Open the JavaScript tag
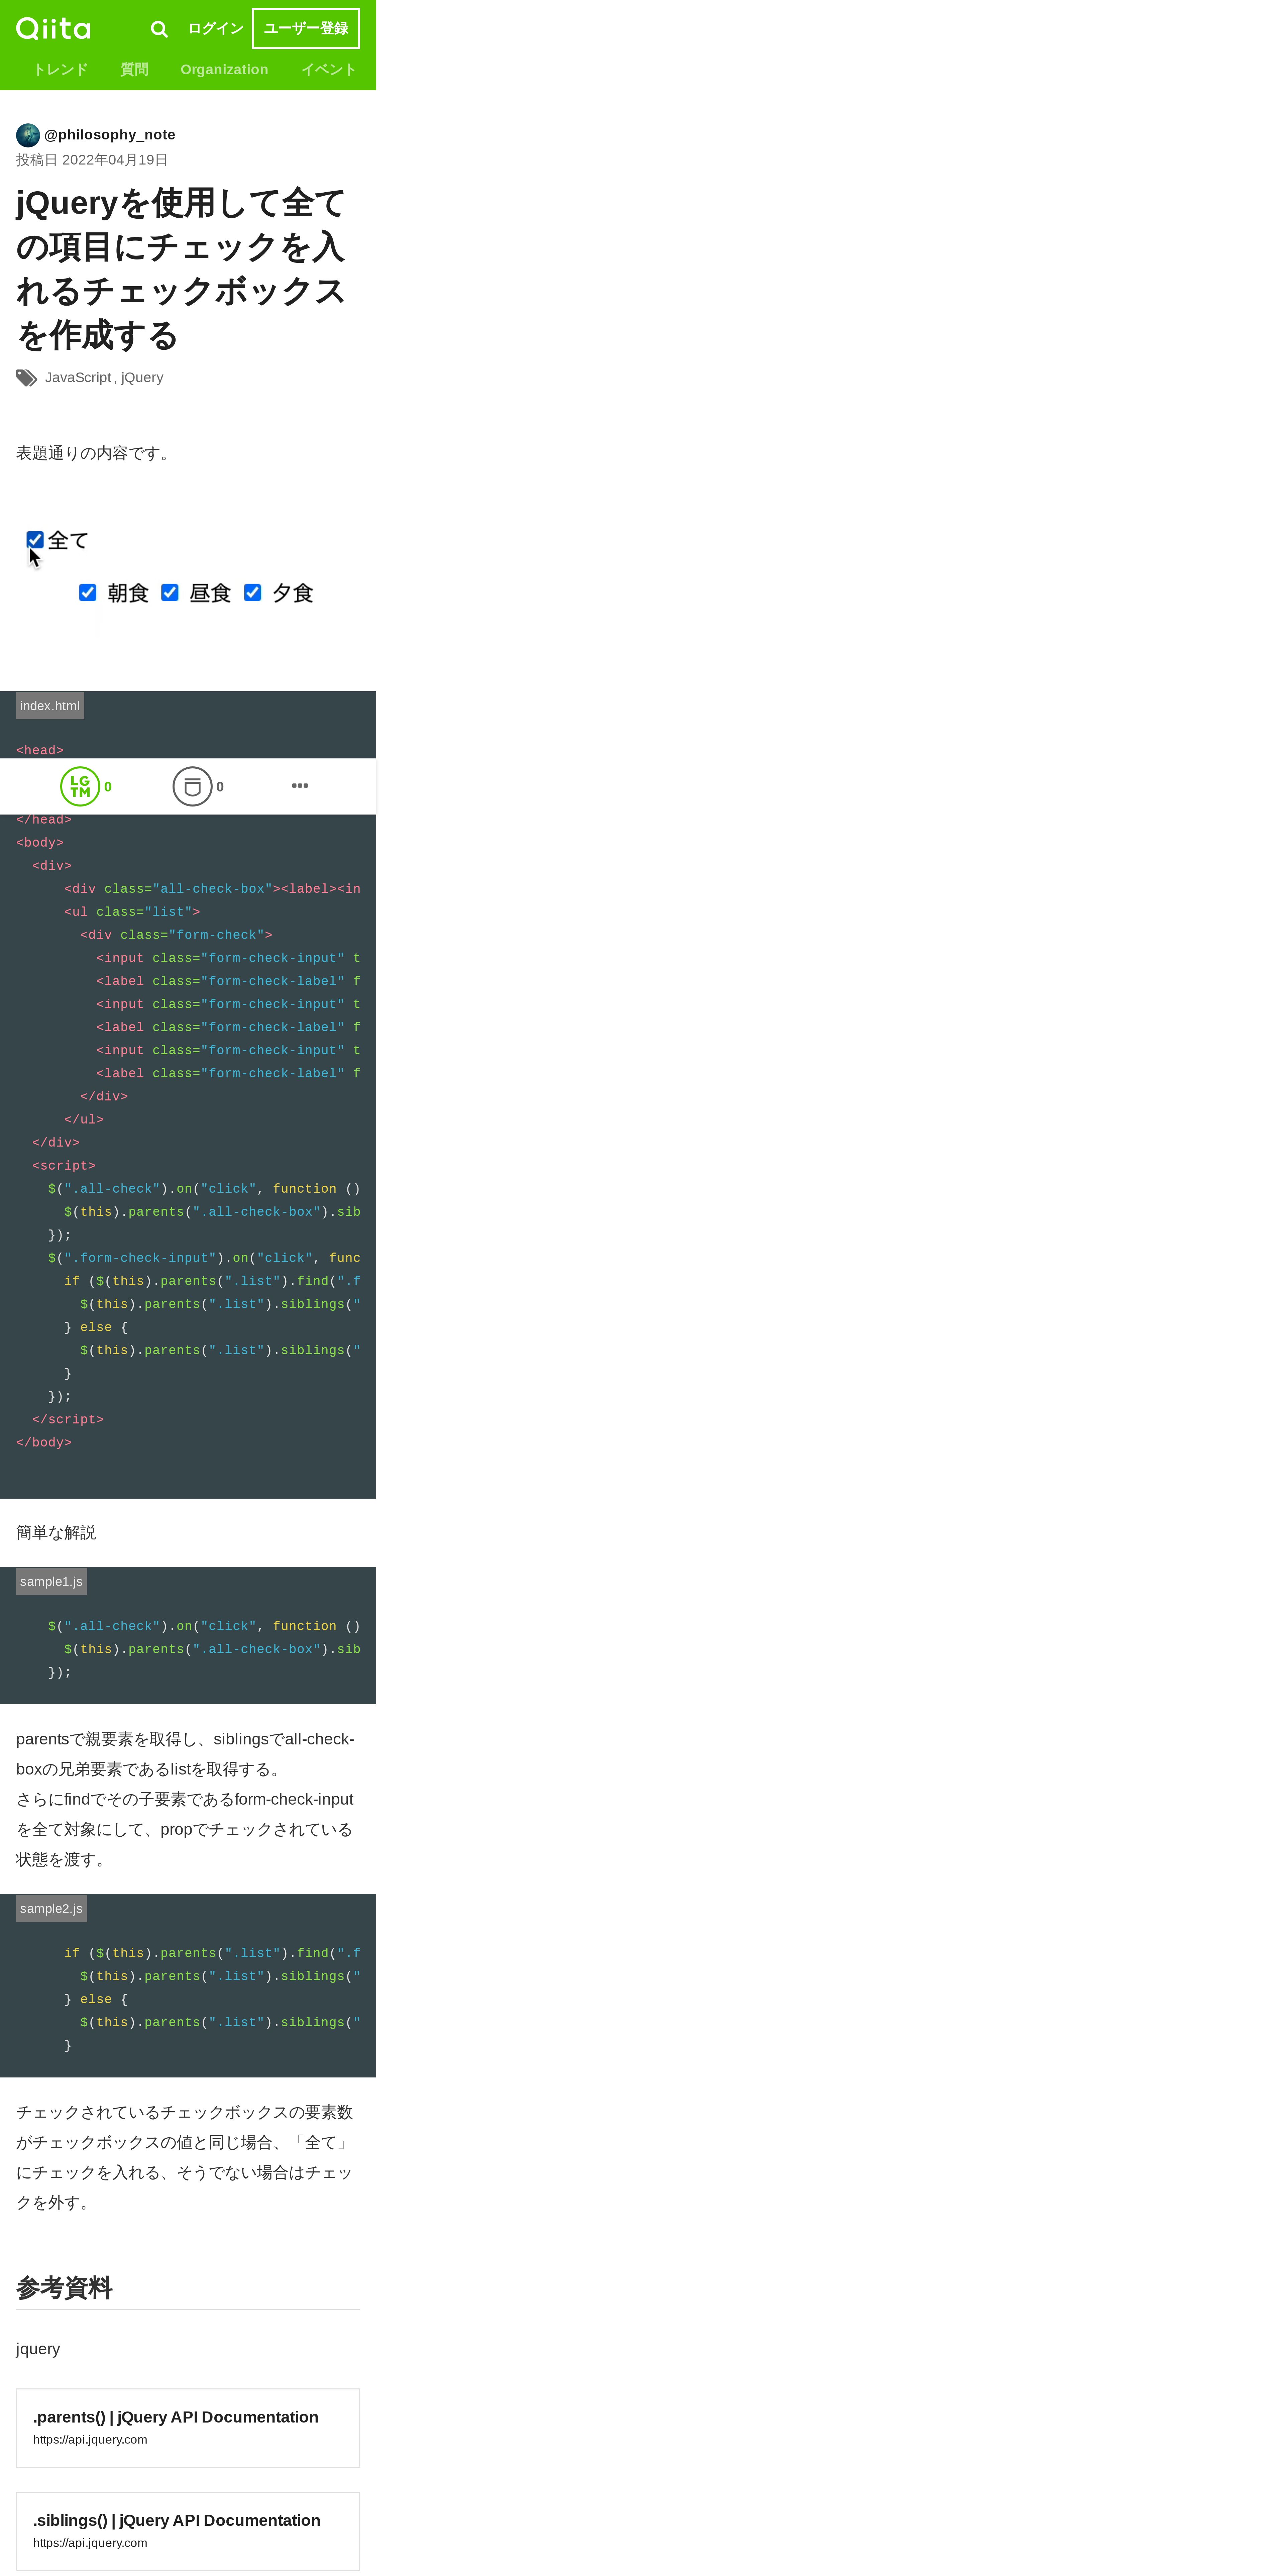 [78, 378]
